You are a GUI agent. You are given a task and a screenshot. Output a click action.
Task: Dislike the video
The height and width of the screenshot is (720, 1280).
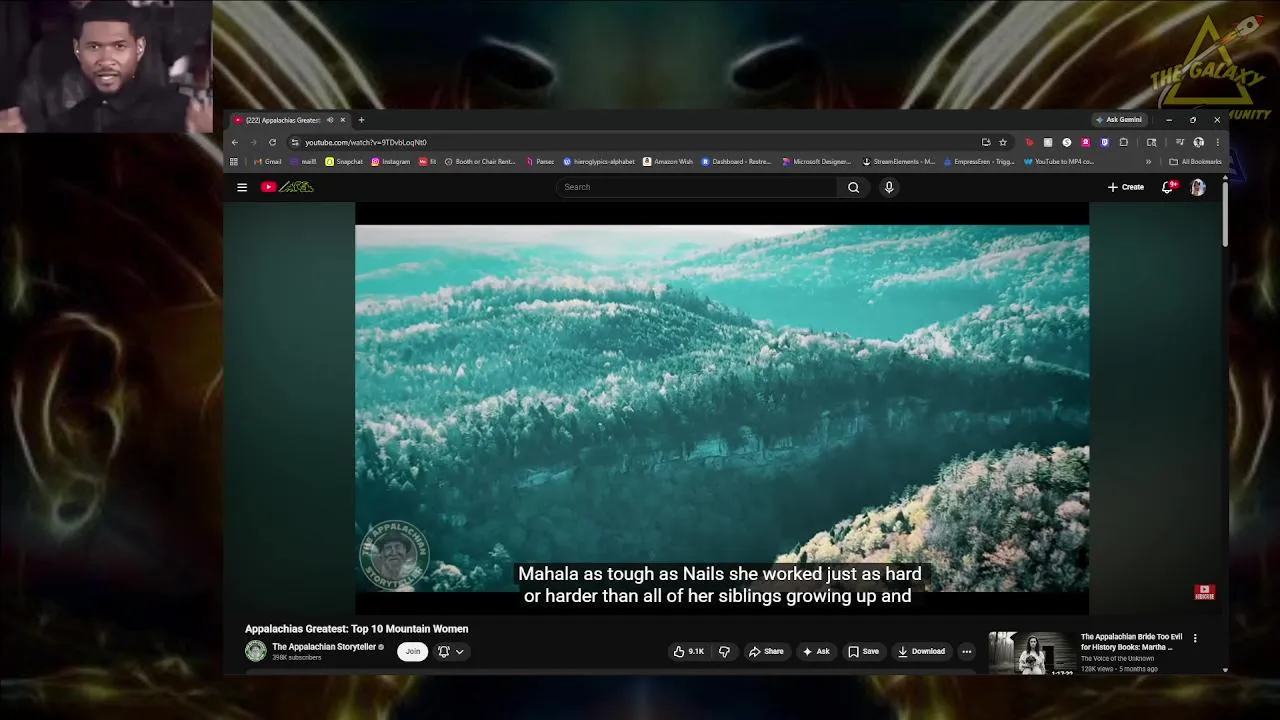click(724, 651)
